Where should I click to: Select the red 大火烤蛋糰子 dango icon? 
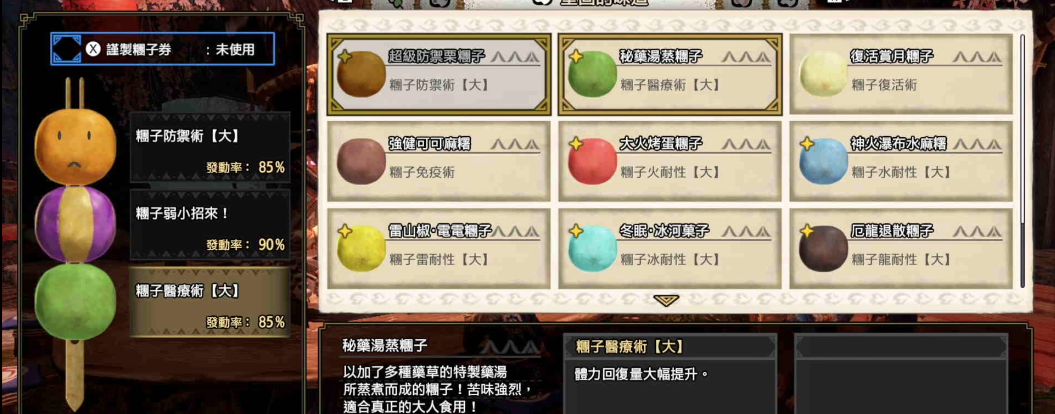point(592,162)
